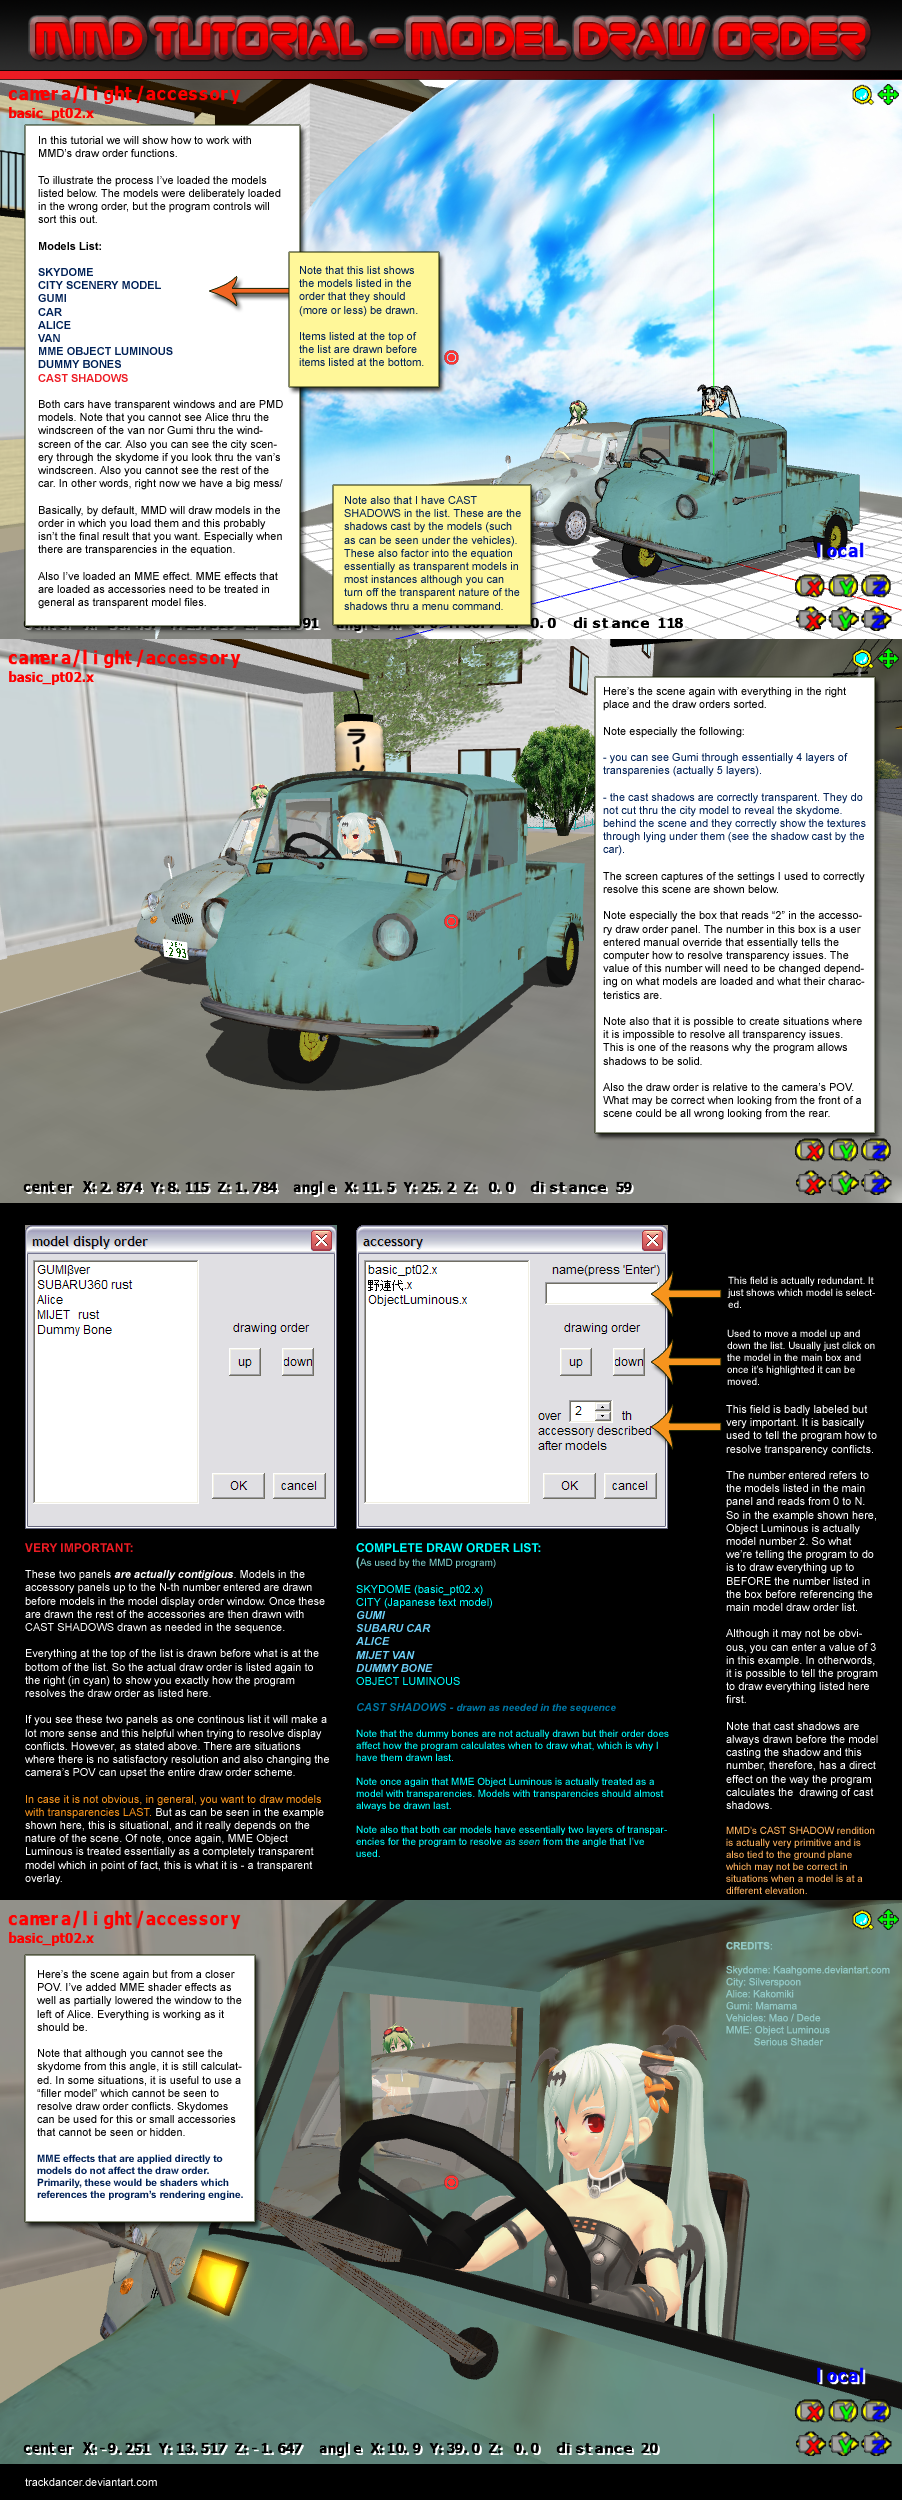
Task: Click the green move-arrows icon in the distance 20 viewport
Action: coord(888,1920)
